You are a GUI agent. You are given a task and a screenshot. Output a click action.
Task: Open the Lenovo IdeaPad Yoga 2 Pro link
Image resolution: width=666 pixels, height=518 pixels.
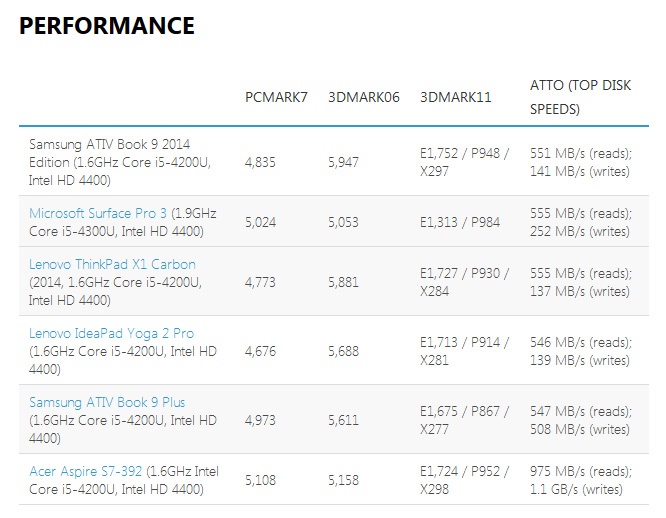click(111, 333)
